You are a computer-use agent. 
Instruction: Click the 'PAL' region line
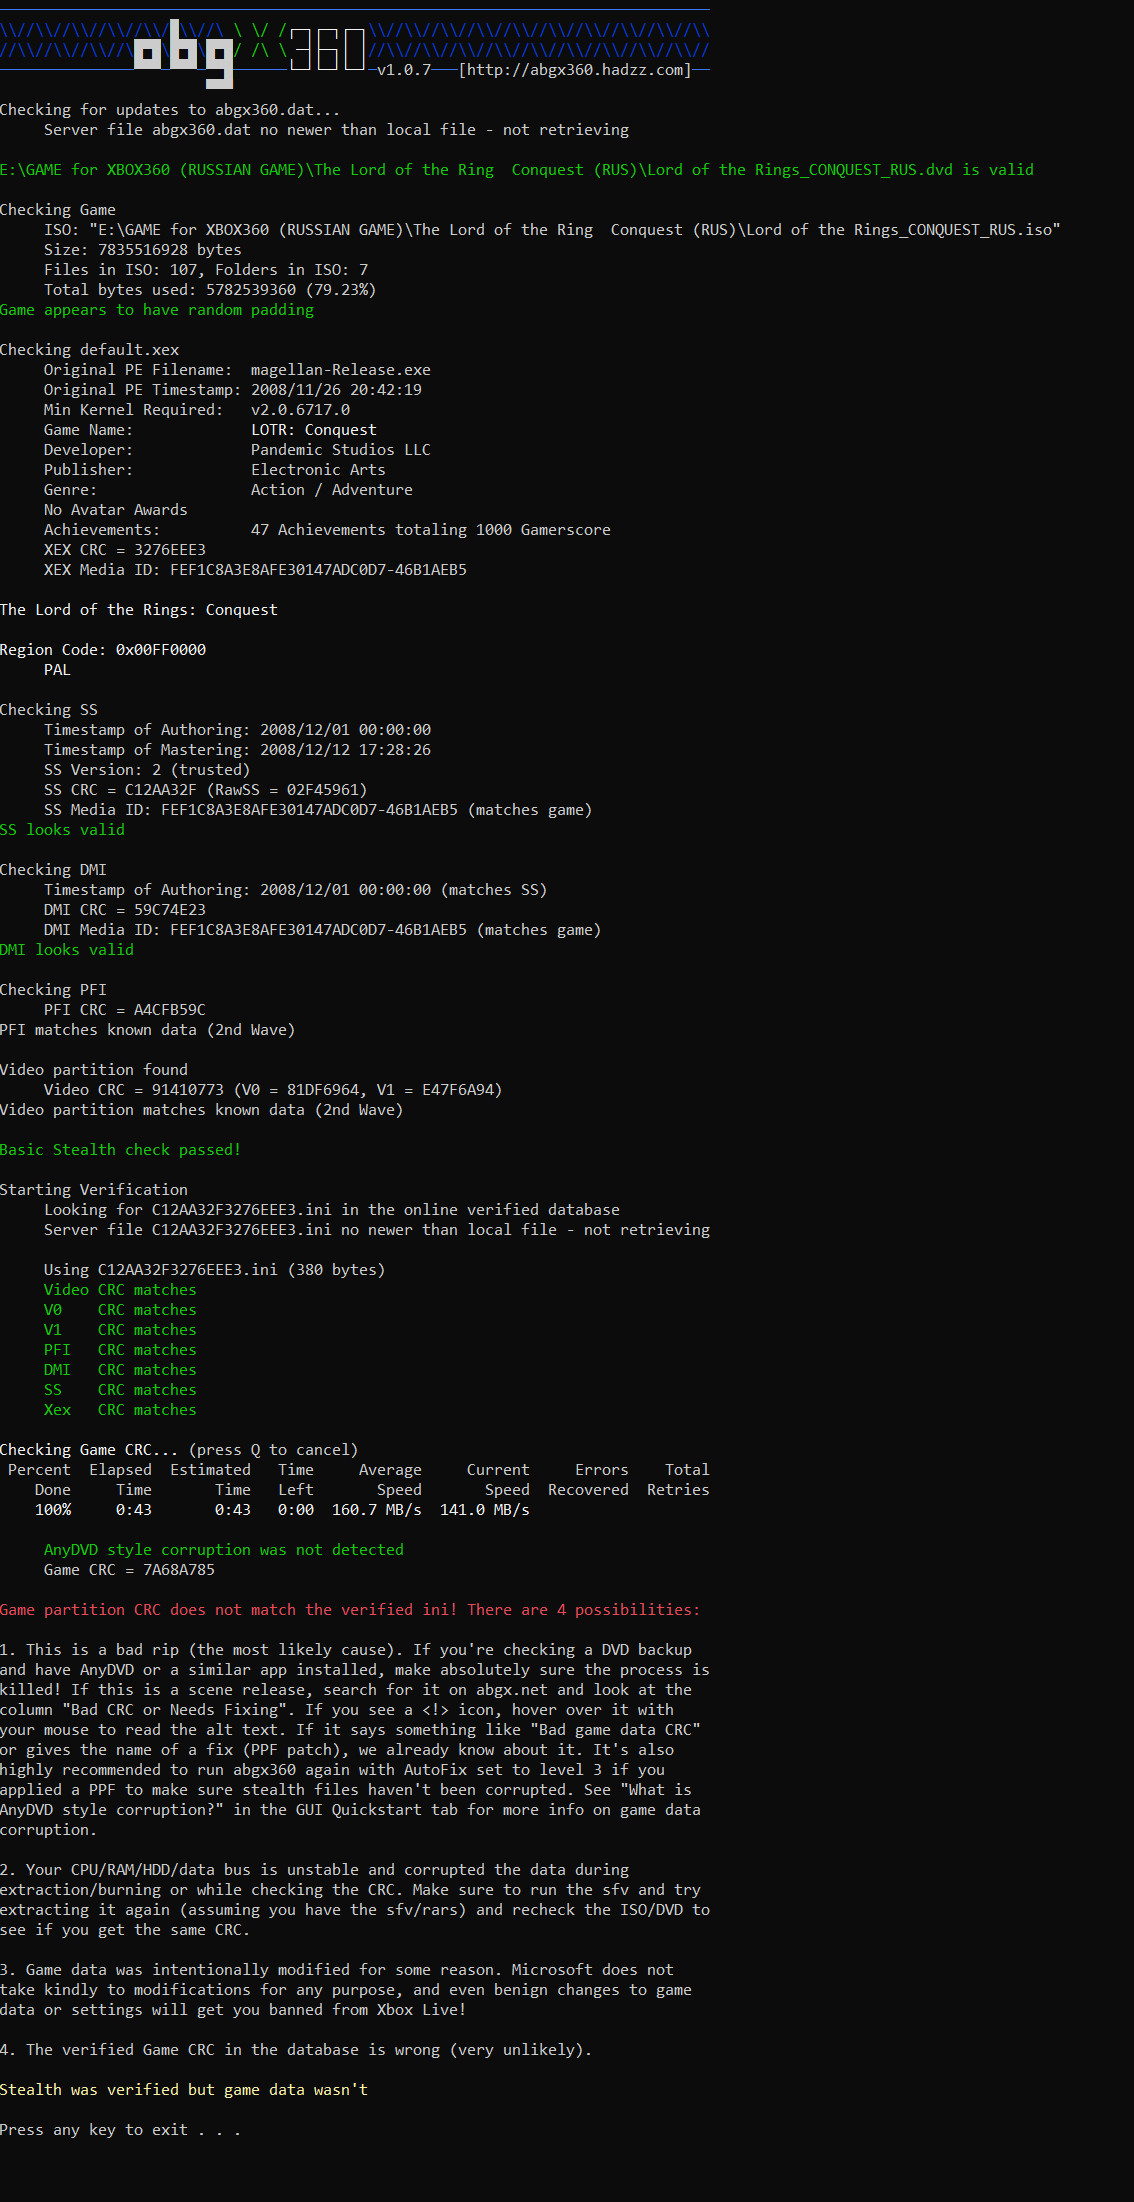click(57, 670)
